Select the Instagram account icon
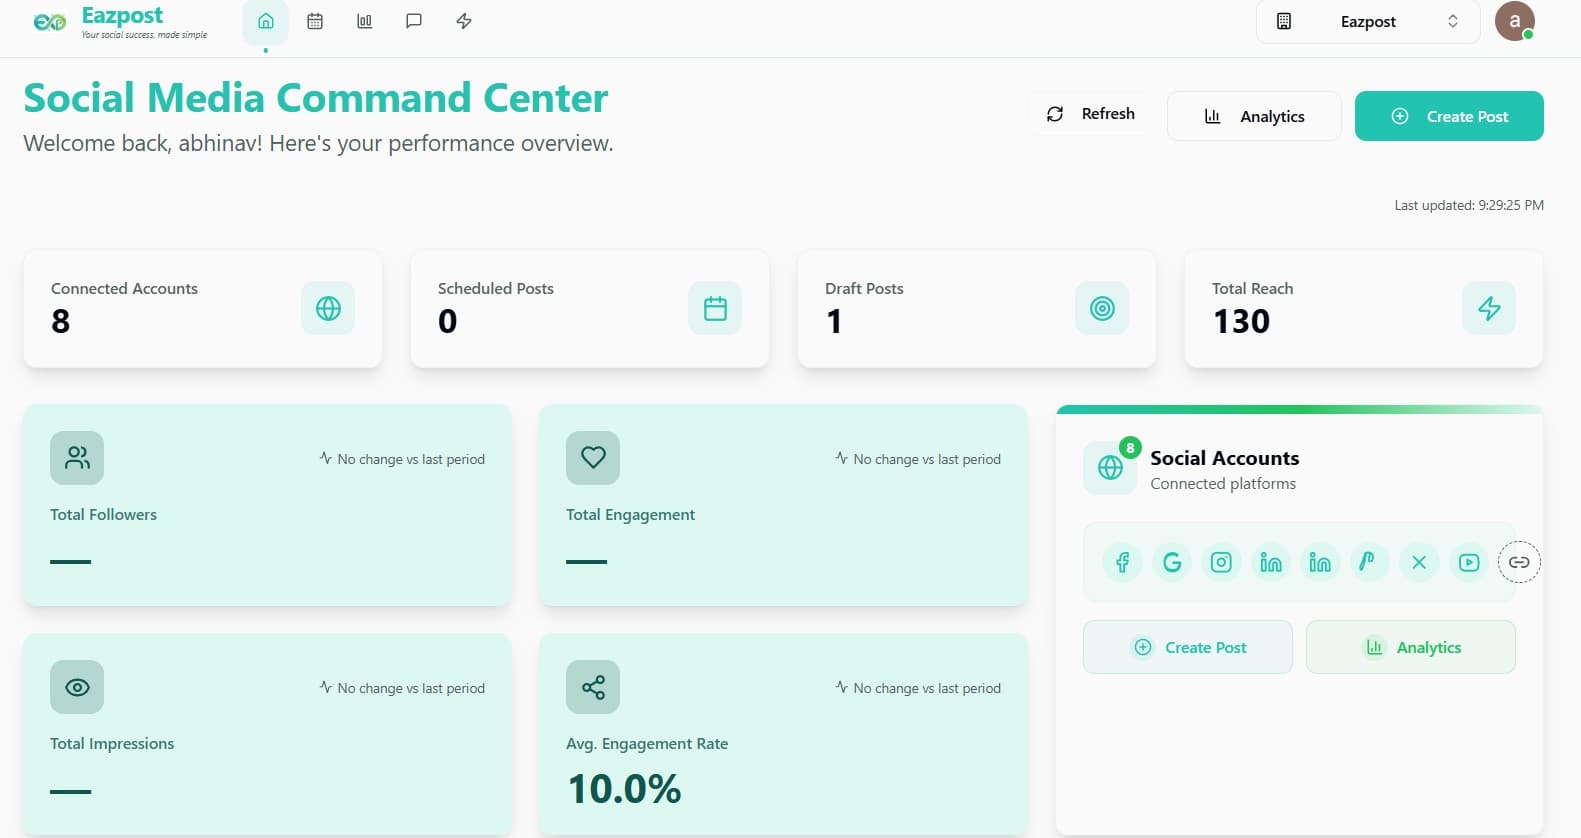This screenshot has width=1581, height=838. click(1221, 562)
